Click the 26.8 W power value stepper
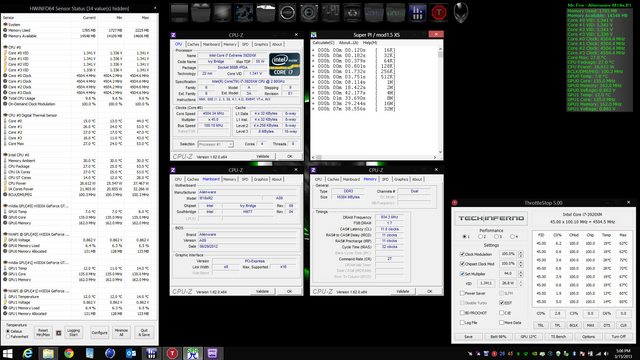This screenshot has width=640, height=360. pyautogui.click(x=521, y=283)
